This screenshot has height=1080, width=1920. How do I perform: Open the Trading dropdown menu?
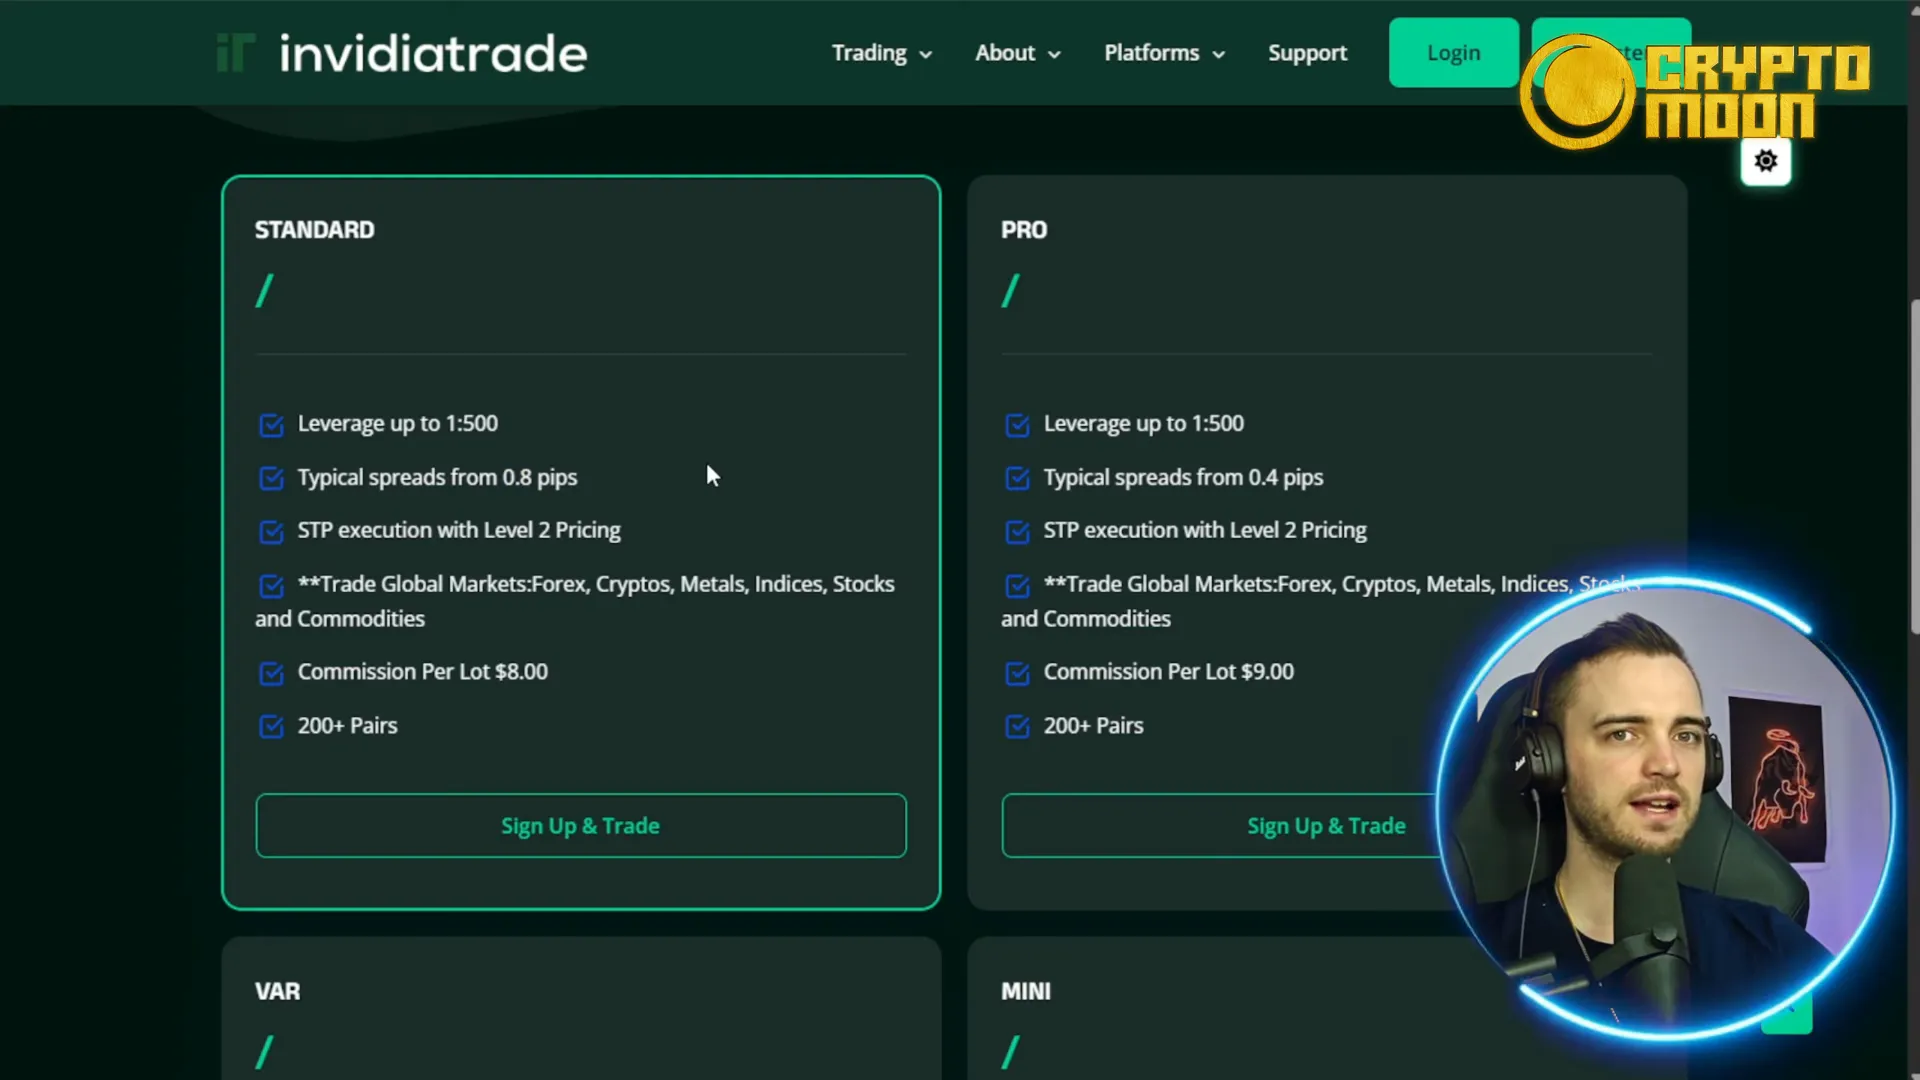pos(881,53)
